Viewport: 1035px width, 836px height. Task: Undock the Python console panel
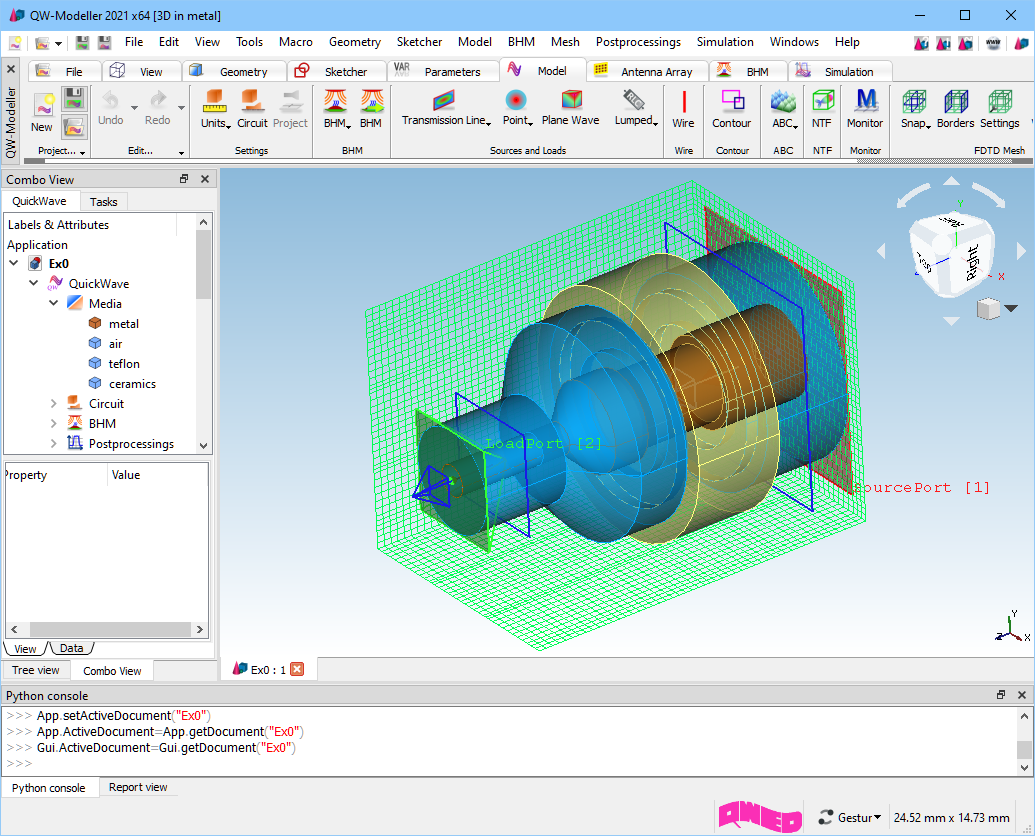pos(1001,695)
